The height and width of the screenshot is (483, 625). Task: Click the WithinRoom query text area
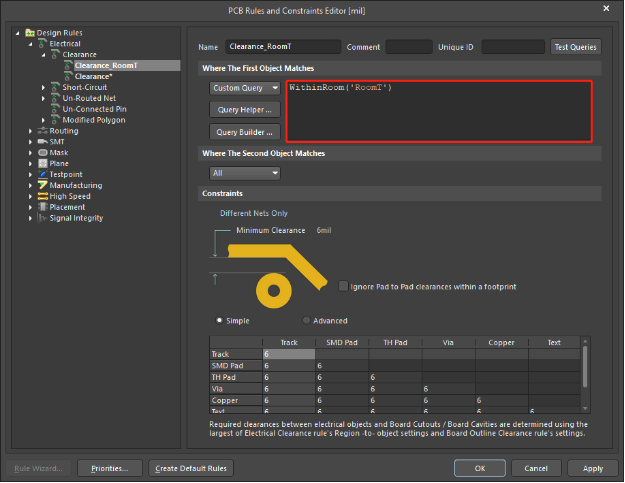(x=439, y=111)
